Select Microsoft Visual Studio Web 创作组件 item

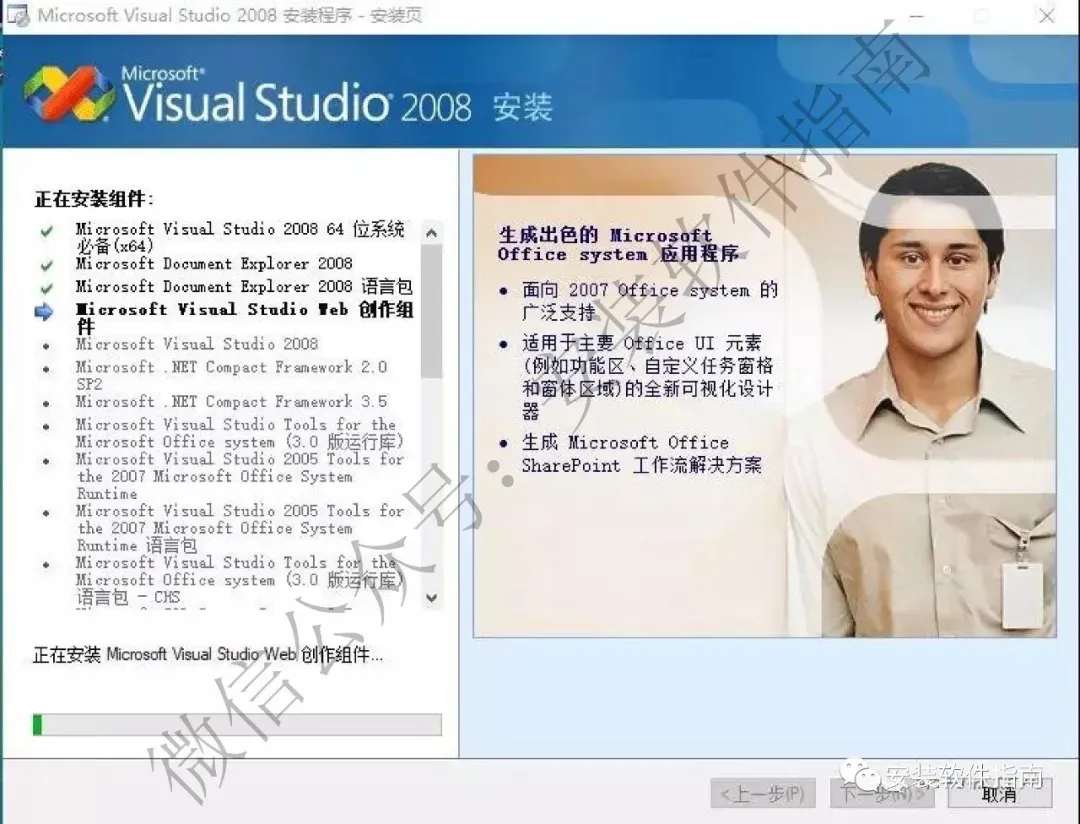point(245,318)
